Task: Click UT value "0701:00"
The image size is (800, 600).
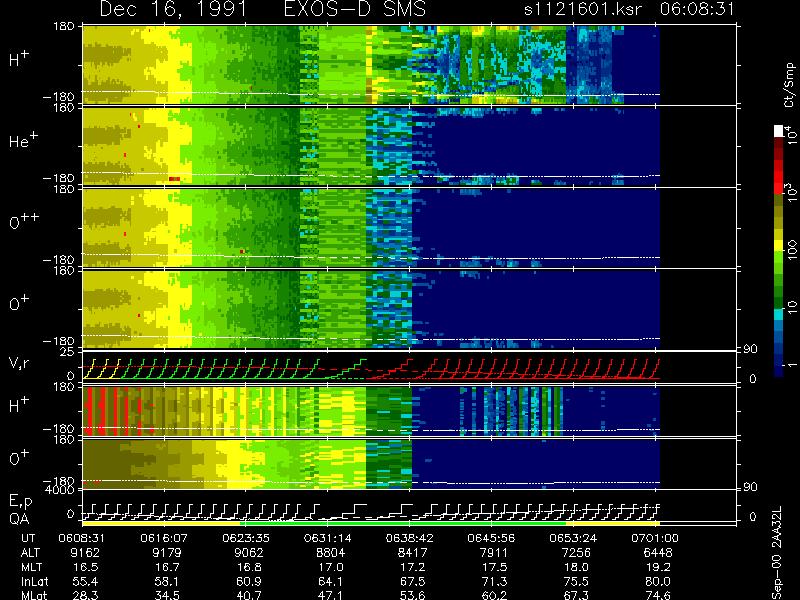Action: (655, 538)
